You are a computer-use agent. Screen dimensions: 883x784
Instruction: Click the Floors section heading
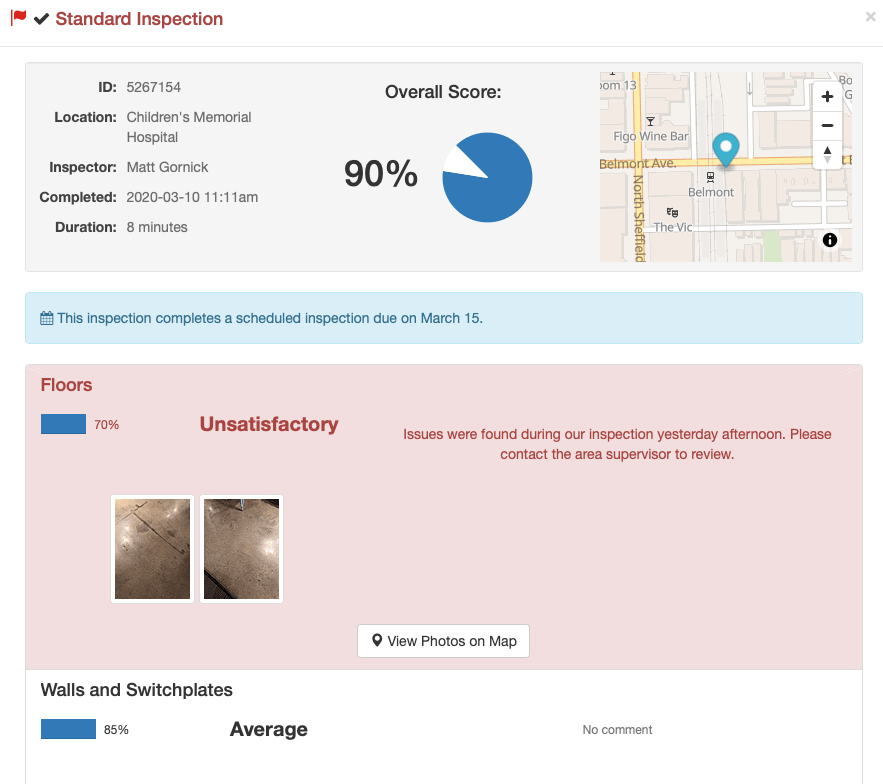[66, 385]
